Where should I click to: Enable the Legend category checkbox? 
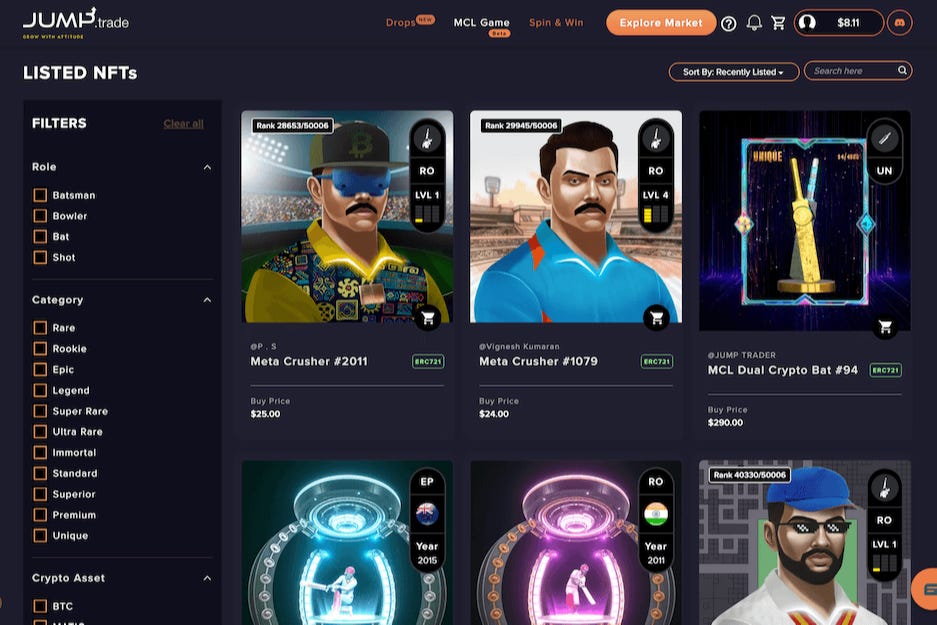tap(40, 390)
